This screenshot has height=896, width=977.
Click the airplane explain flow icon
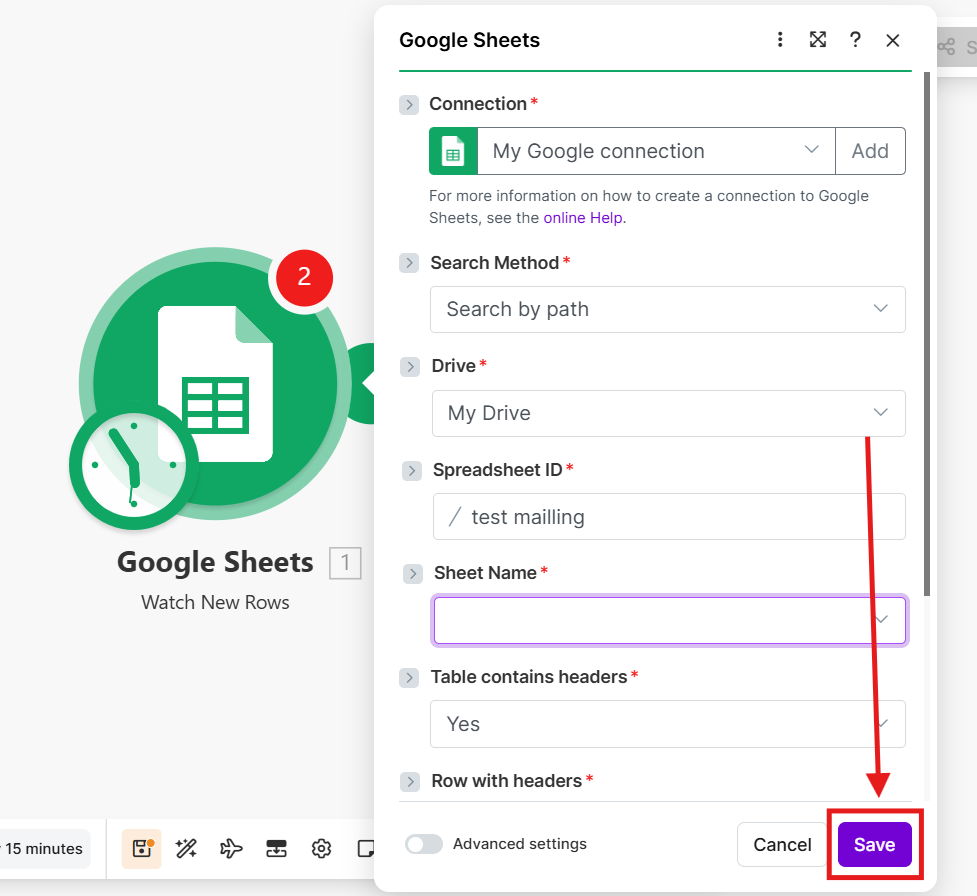(x=231, y=849)
